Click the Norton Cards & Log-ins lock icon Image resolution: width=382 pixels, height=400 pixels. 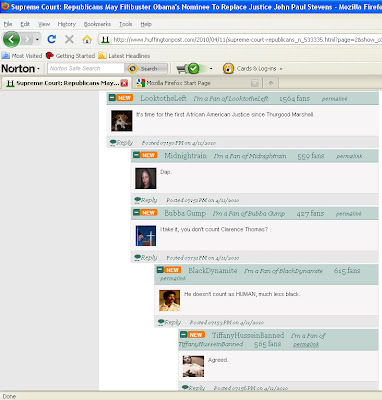tap(228, 69)
